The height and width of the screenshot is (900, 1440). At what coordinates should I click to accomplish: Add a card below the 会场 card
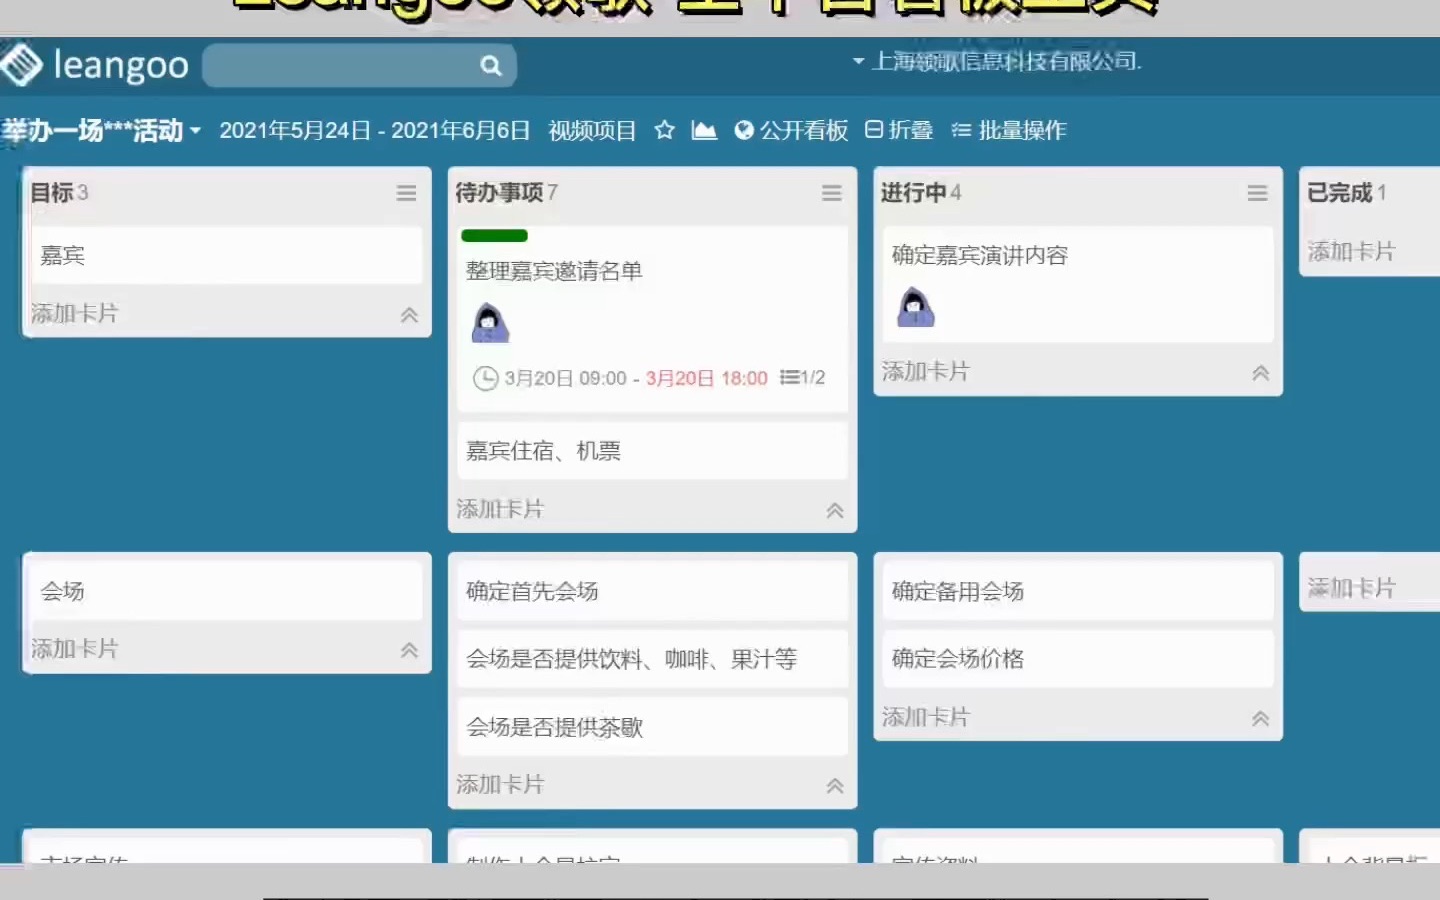coord(75,649)
